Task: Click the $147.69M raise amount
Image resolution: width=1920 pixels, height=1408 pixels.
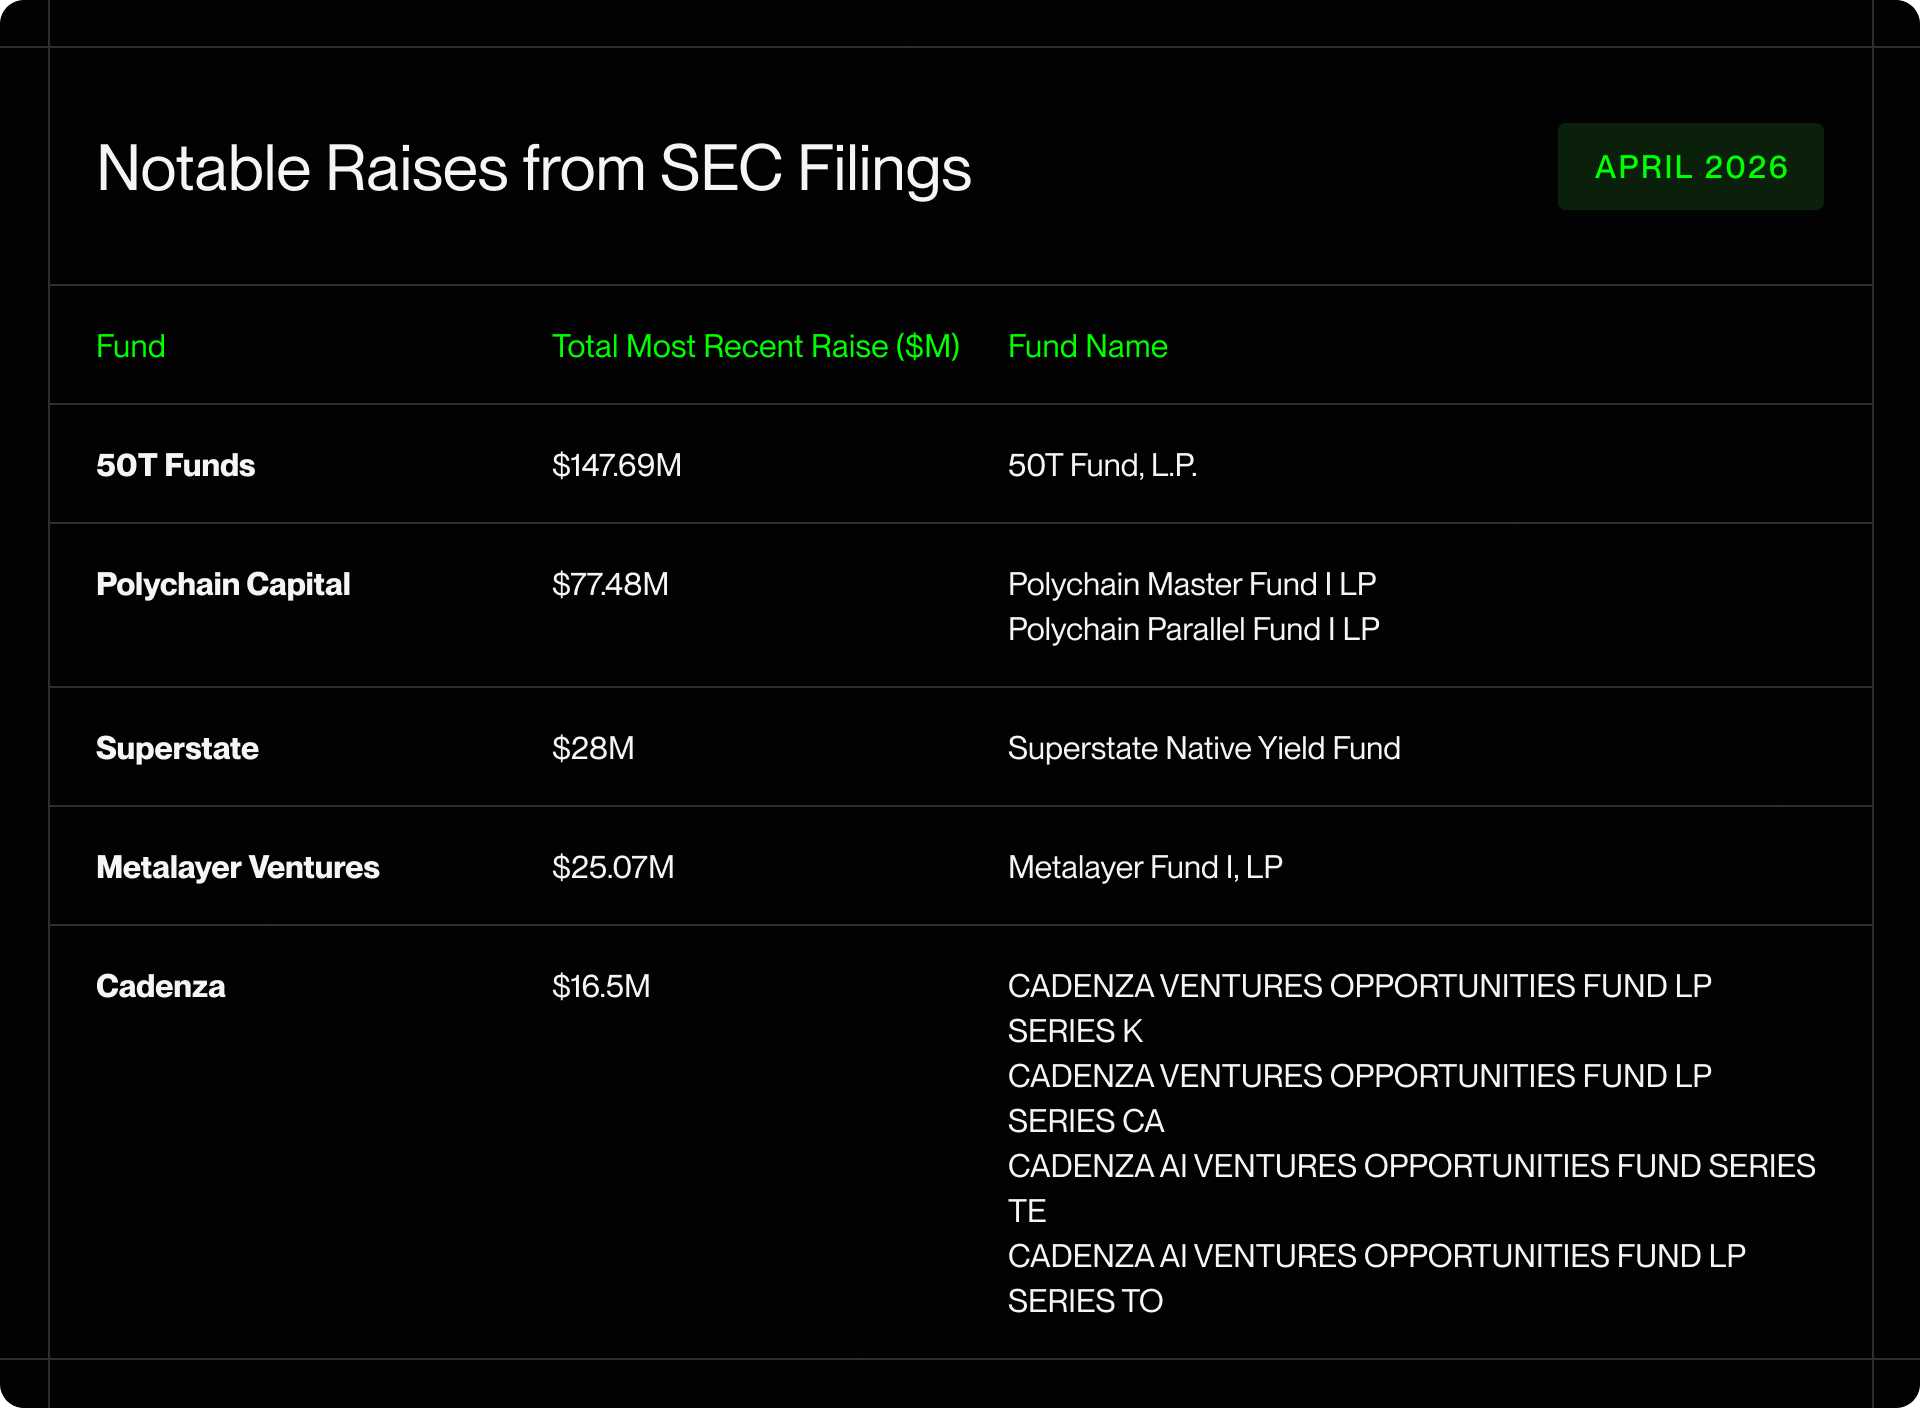Action: tap(617, 465)
